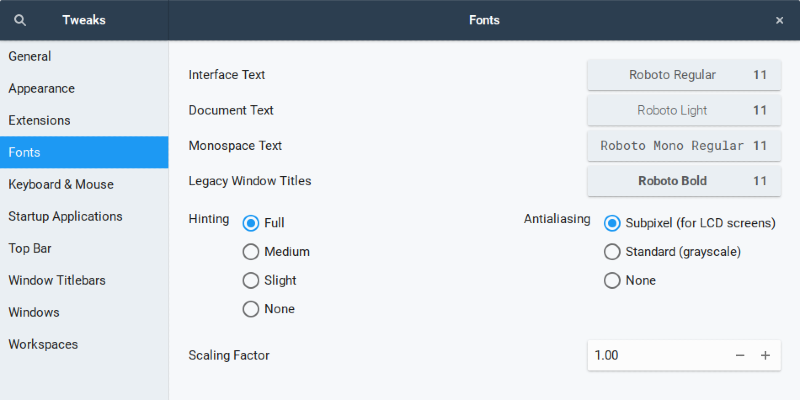Set hinting to None
The image size is (800, 400).
coord(251,310)
